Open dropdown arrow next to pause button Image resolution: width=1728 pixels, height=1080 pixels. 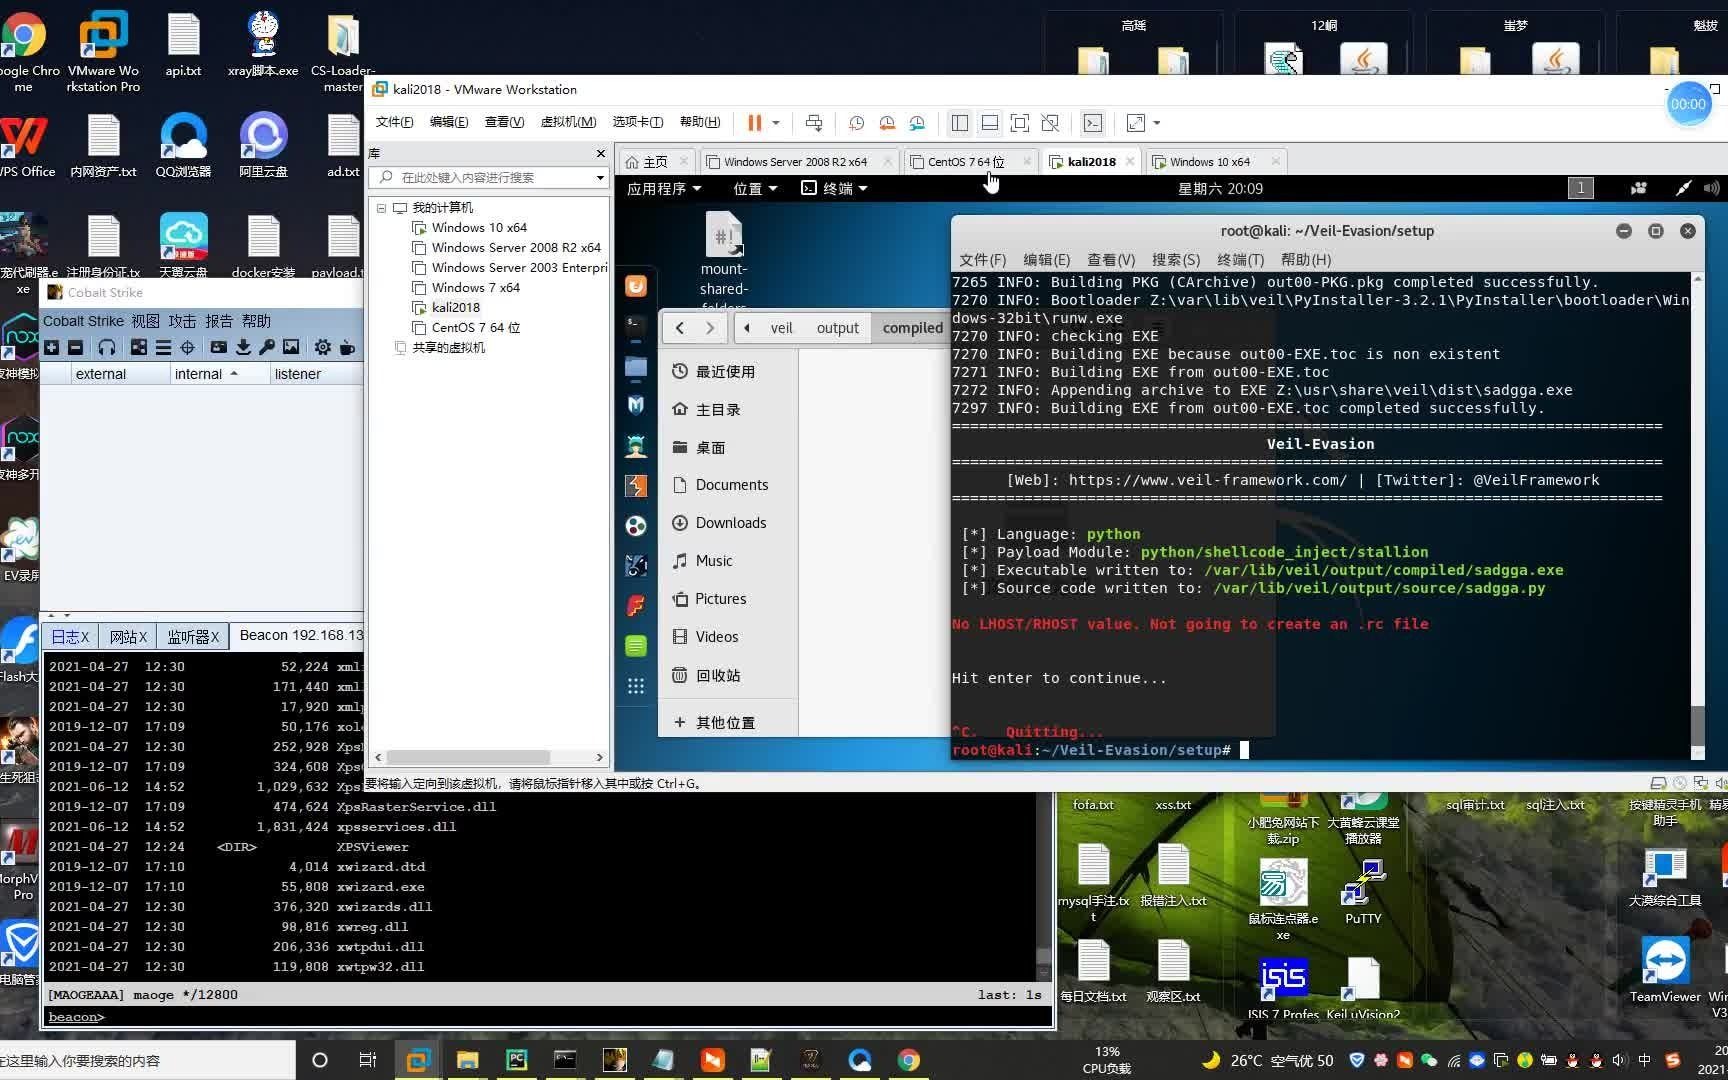pos(776,123)
